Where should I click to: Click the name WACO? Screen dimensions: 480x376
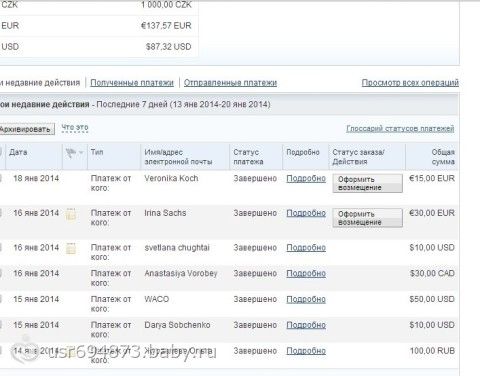(x=157, y=299)
